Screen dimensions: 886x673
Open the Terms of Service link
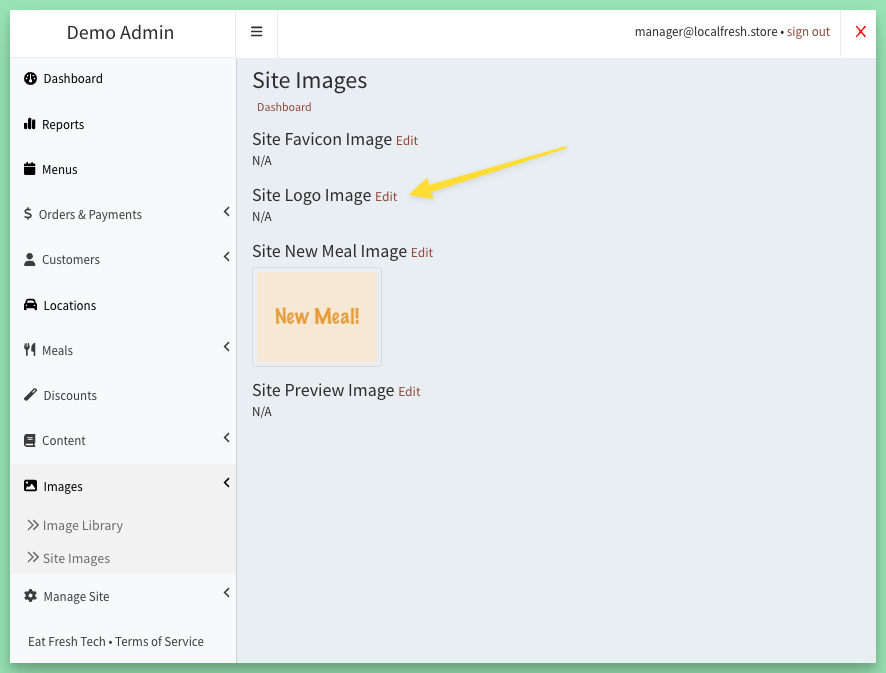[x=159, y=641]
